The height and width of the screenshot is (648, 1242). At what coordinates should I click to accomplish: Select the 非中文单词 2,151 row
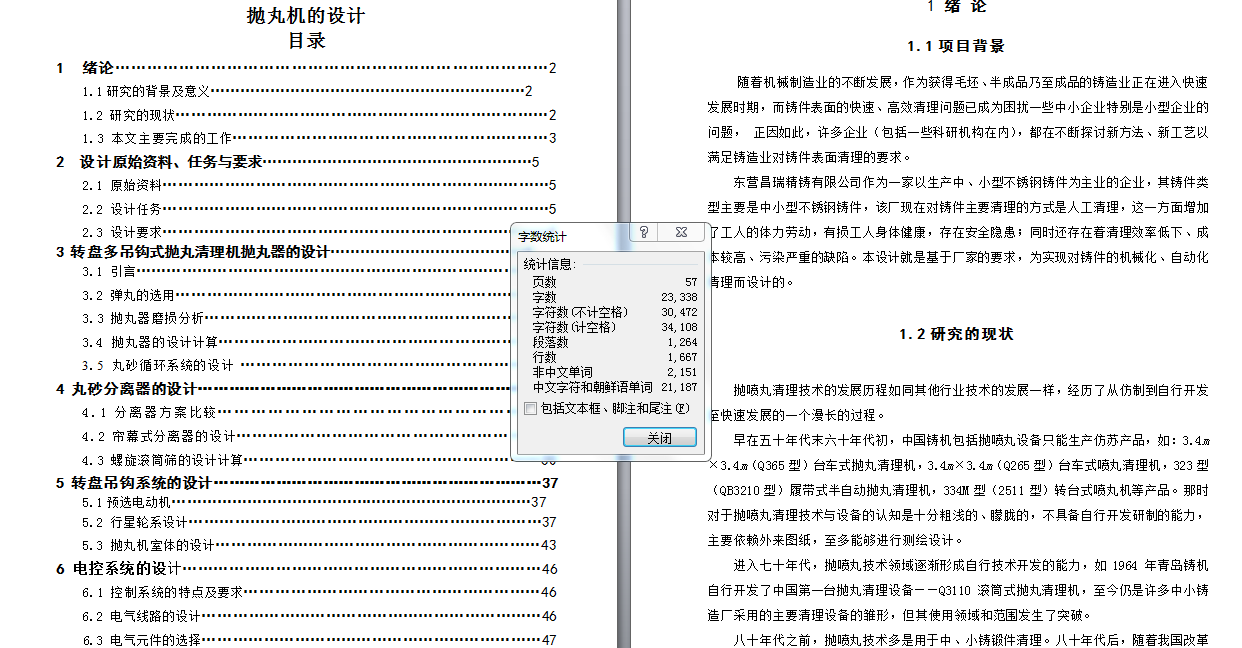point(614,372)
